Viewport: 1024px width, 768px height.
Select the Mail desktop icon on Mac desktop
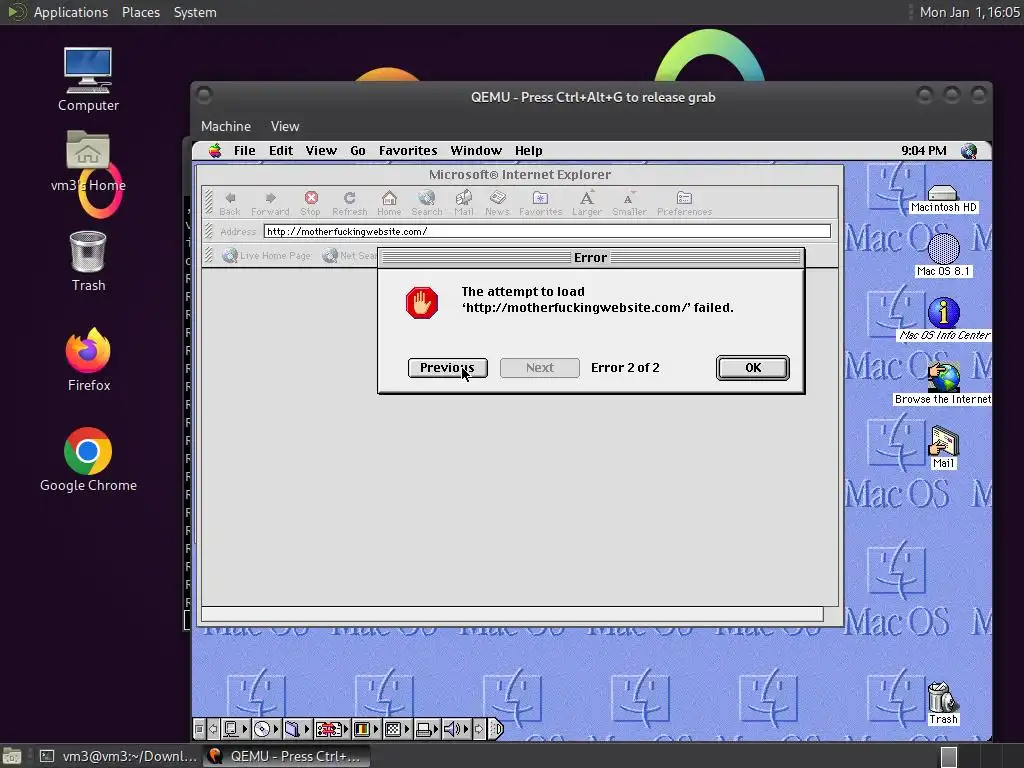(943, 447)
